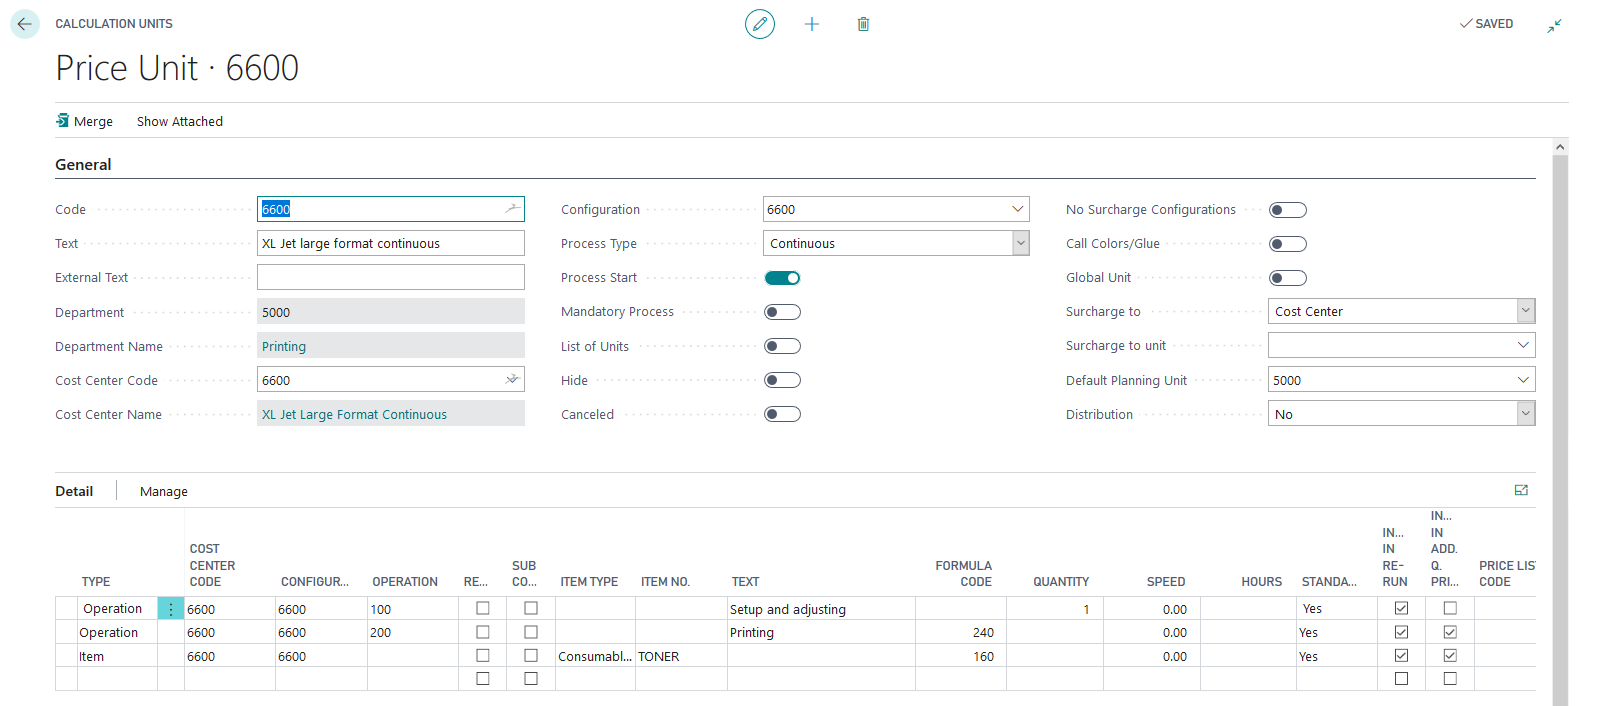The width and height of the screenshot is (1606, 706).
Task: Open the Process Type dropdown
Action: pos(1020,243)
